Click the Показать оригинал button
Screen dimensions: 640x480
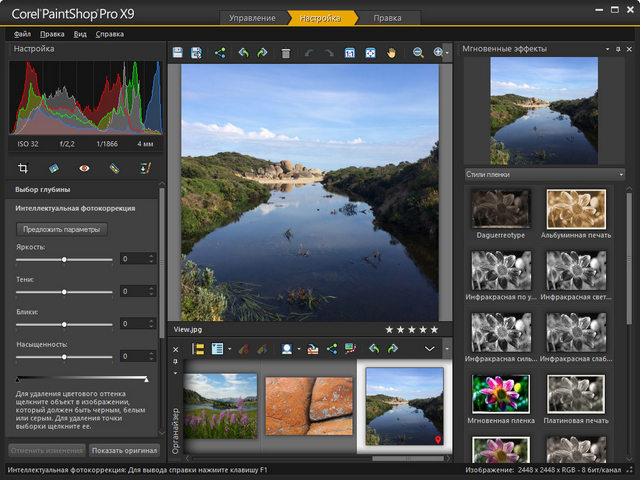tap(124, 450)
